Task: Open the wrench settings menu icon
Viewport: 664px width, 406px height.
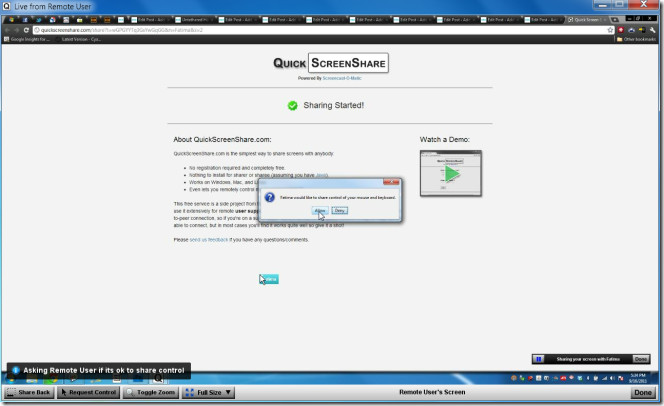Action: click(653, 30)
